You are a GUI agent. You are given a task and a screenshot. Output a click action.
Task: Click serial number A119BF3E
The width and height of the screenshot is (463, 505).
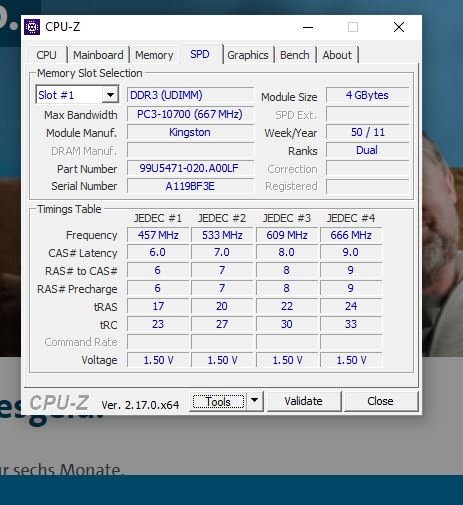click(190, 186)
